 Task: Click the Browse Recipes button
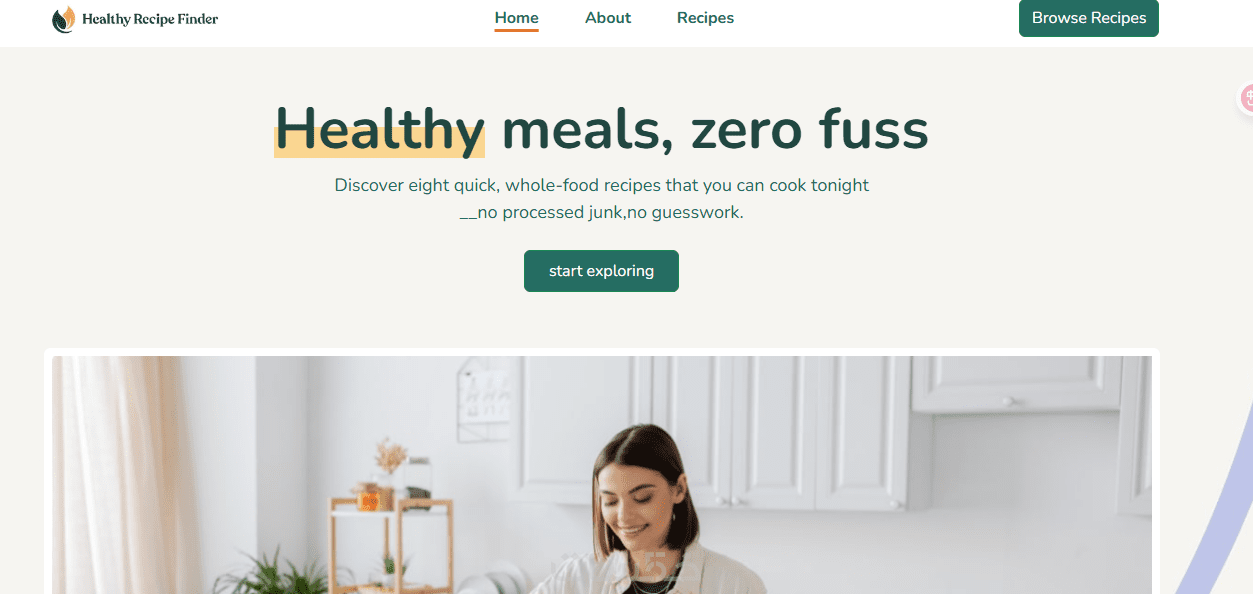point(1089,18)
